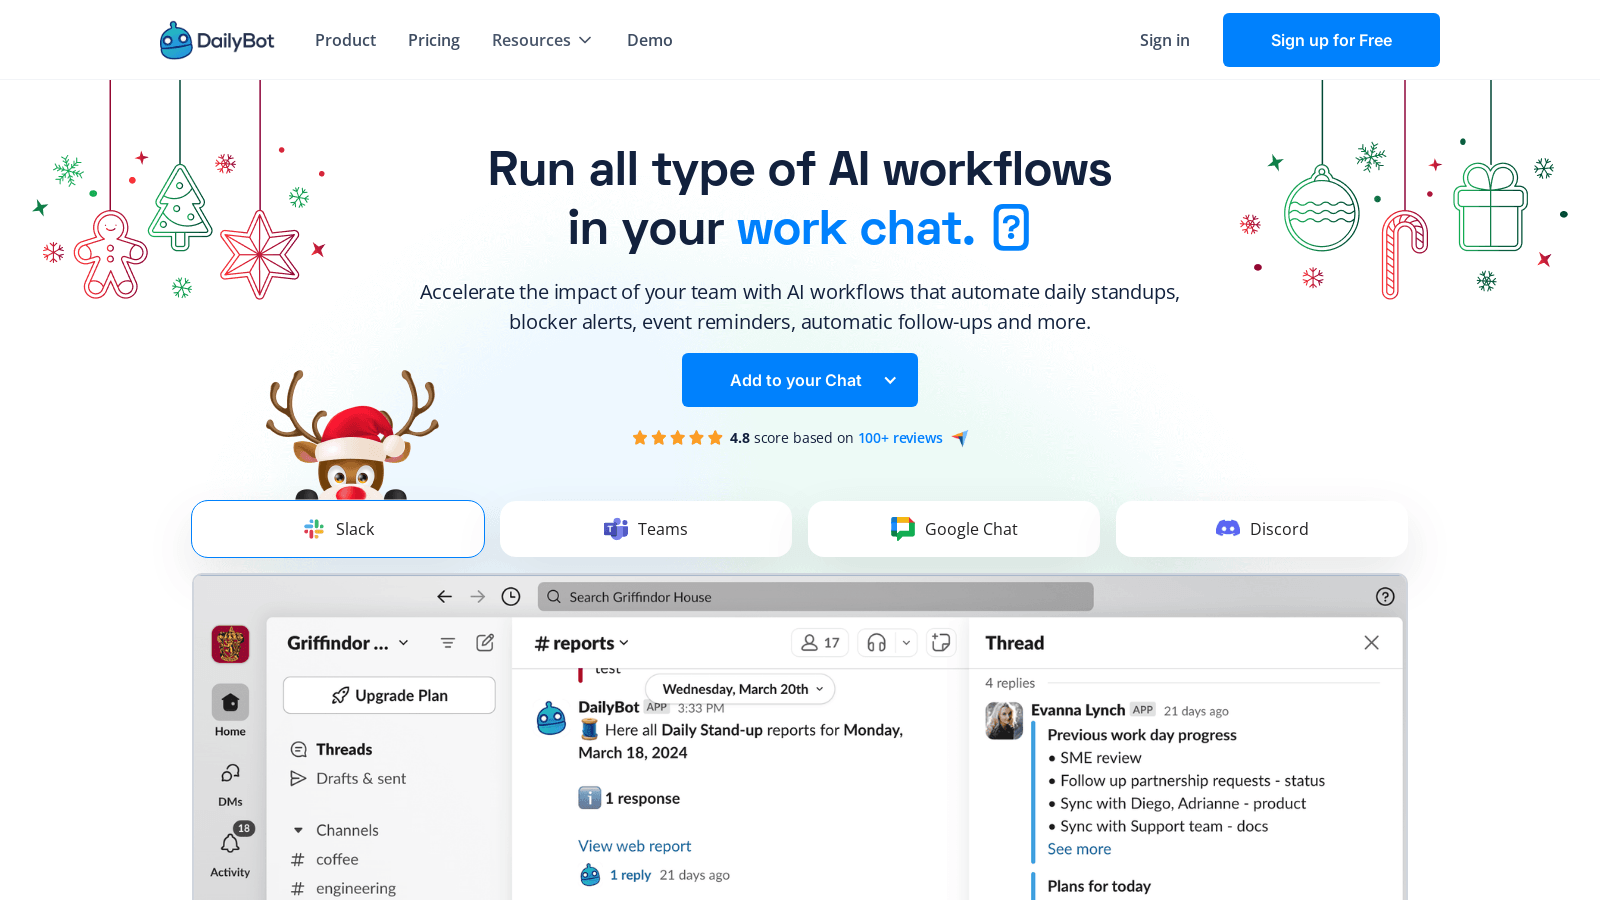This screenshot has height=900, width=1600.
Task: Click the small DailyBot reply avatar
Action: click(x=590, y=875)
